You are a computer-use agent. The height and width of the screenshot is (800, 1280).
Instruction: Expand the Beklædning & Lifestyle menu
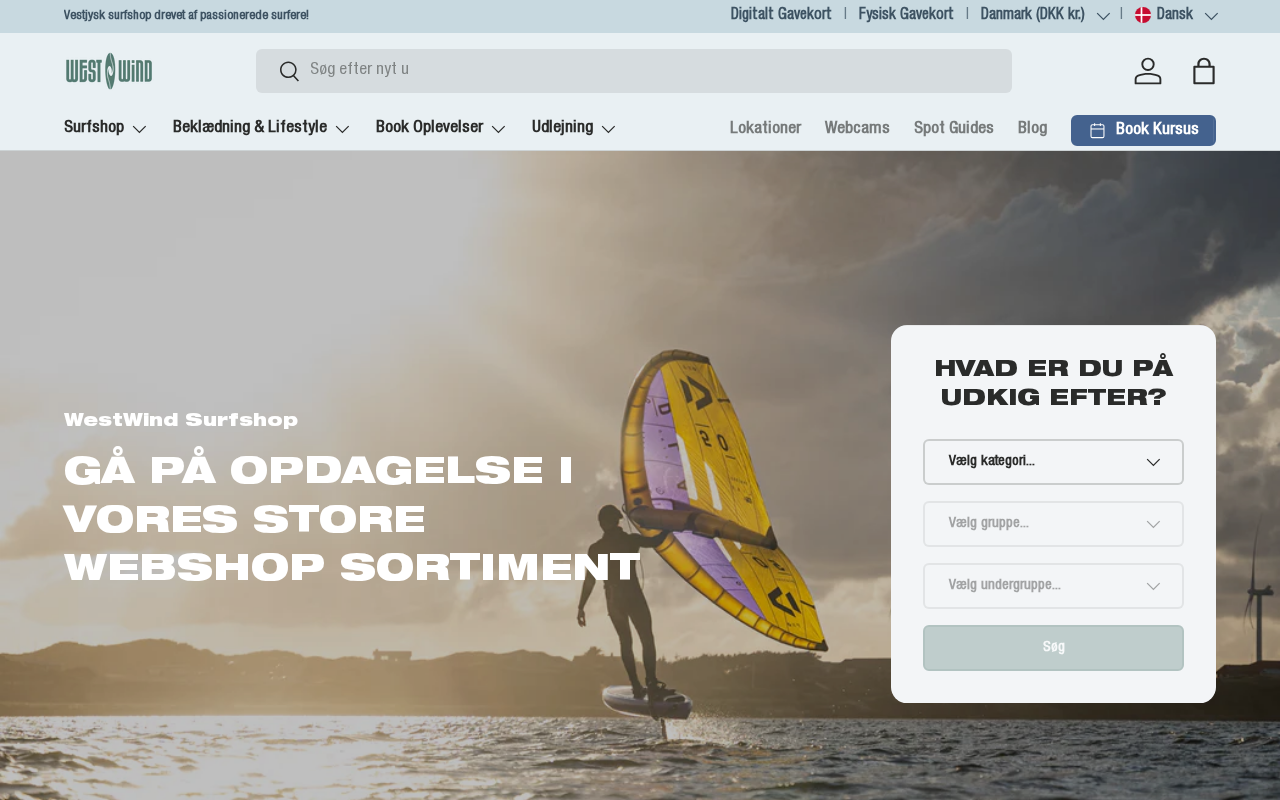coord(261,128)
